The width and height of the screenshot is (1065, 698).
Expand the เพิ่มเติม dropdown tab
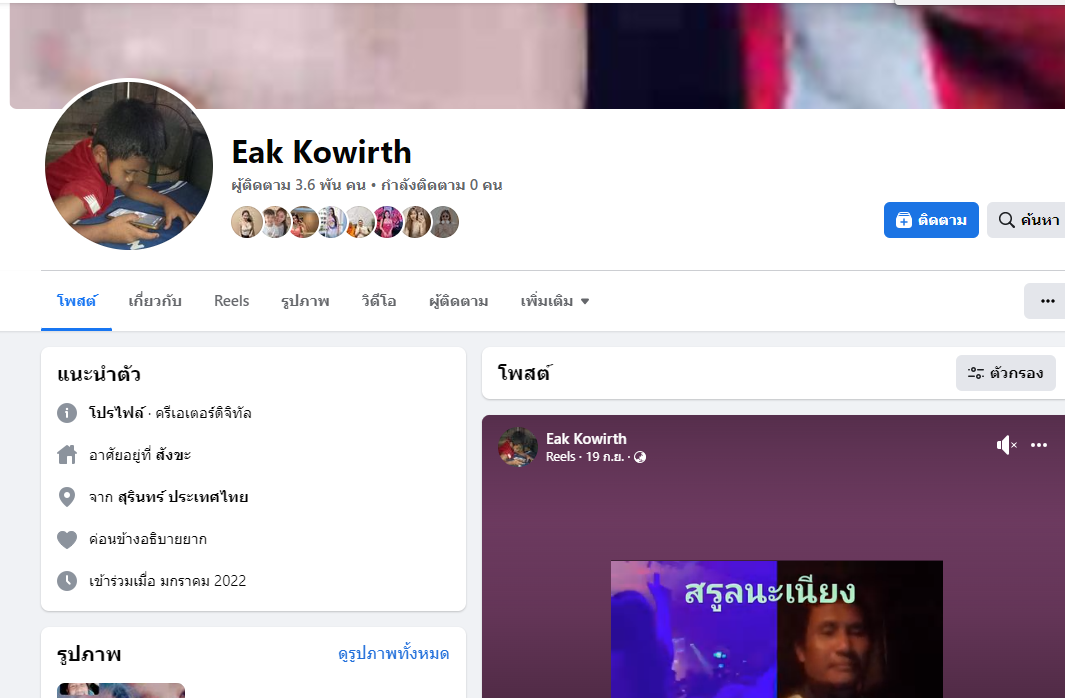(554, 301)
